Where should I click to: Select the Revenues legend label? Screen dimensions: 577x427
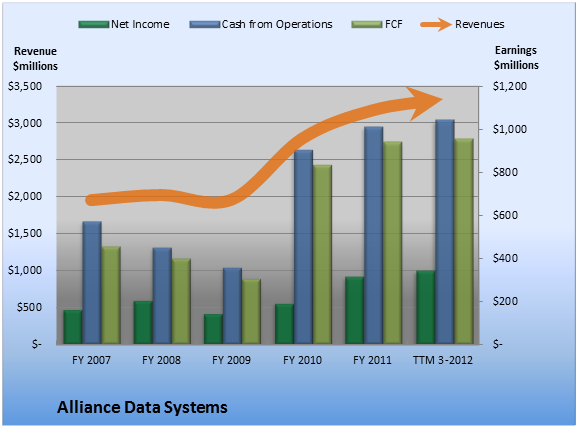(x=480, y=24)
